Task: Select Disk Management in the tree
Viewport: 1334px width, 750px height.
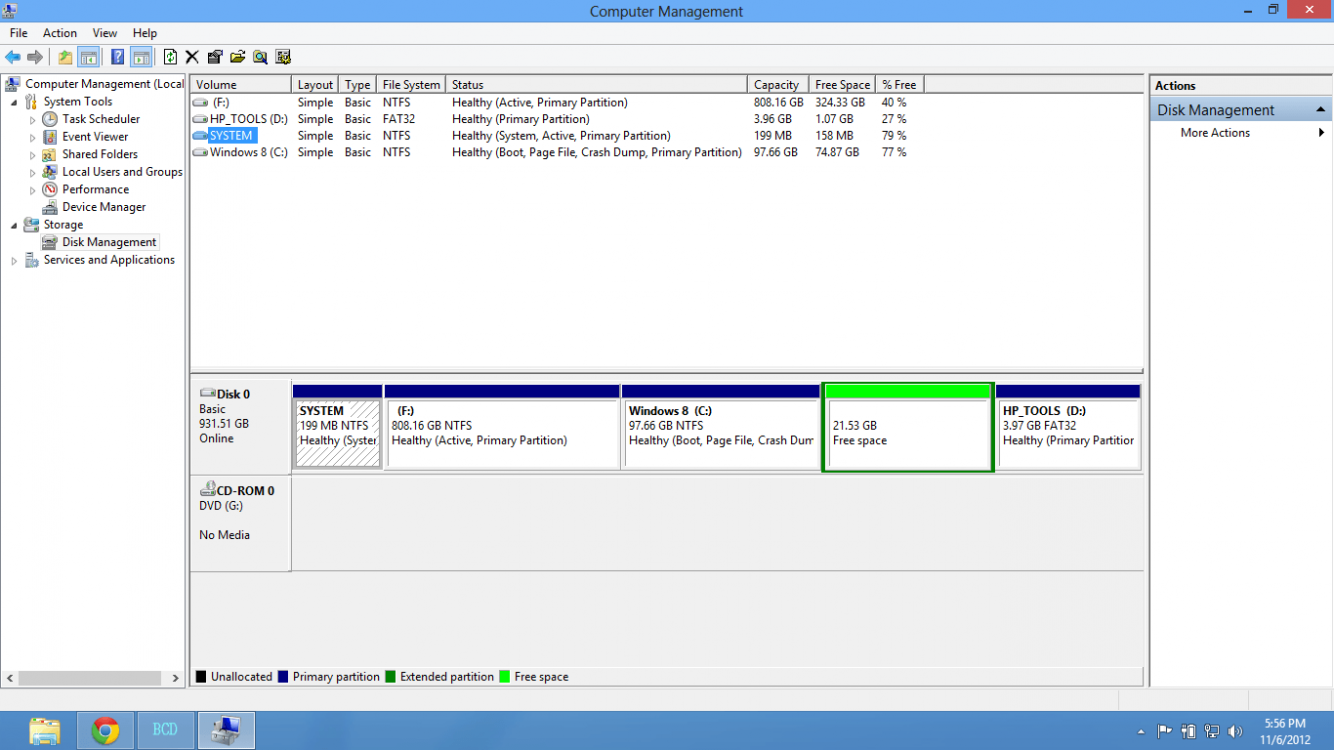Action: click(x=109, y=242)
